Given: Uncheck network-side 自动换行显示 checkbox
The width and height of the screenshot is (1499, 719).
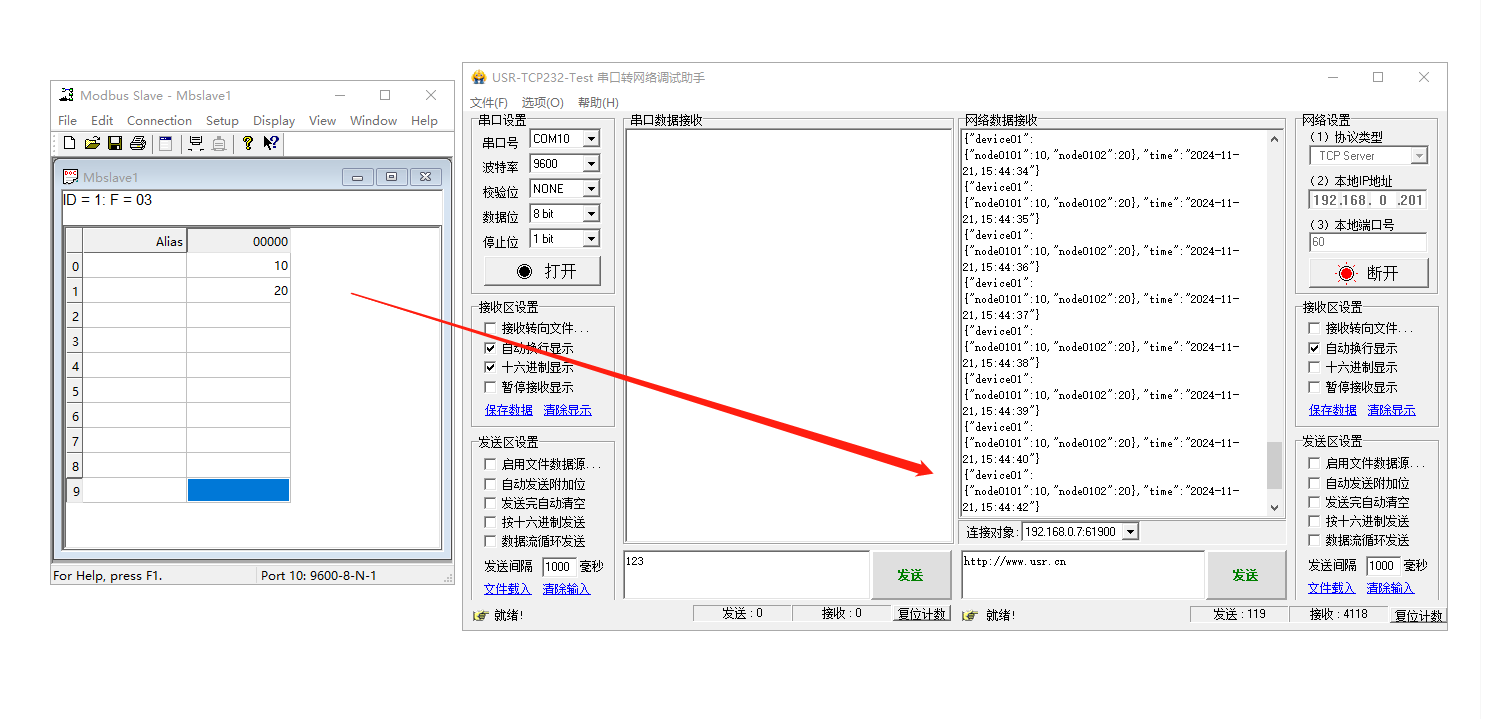Looking at the screenshot, I should [1314, 348].
